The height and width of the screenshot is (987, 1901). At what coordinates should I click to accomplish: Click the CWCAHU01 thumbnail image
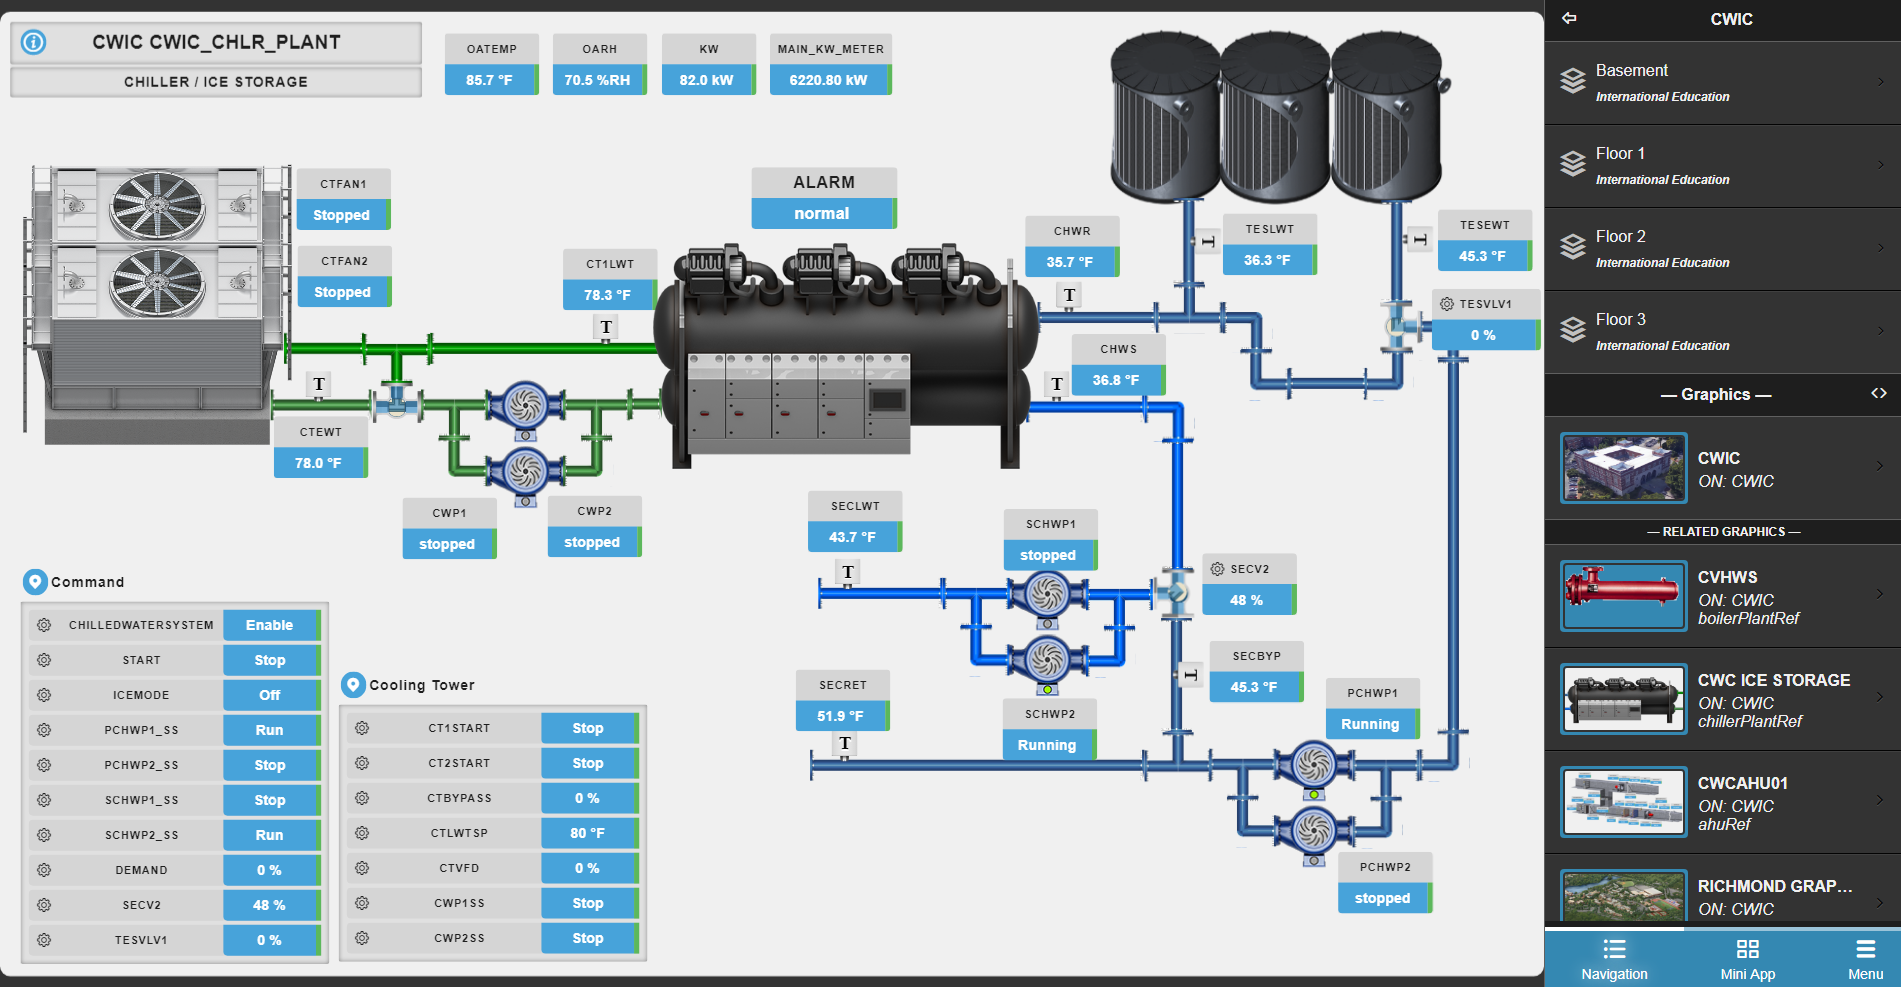point(1623,802)
